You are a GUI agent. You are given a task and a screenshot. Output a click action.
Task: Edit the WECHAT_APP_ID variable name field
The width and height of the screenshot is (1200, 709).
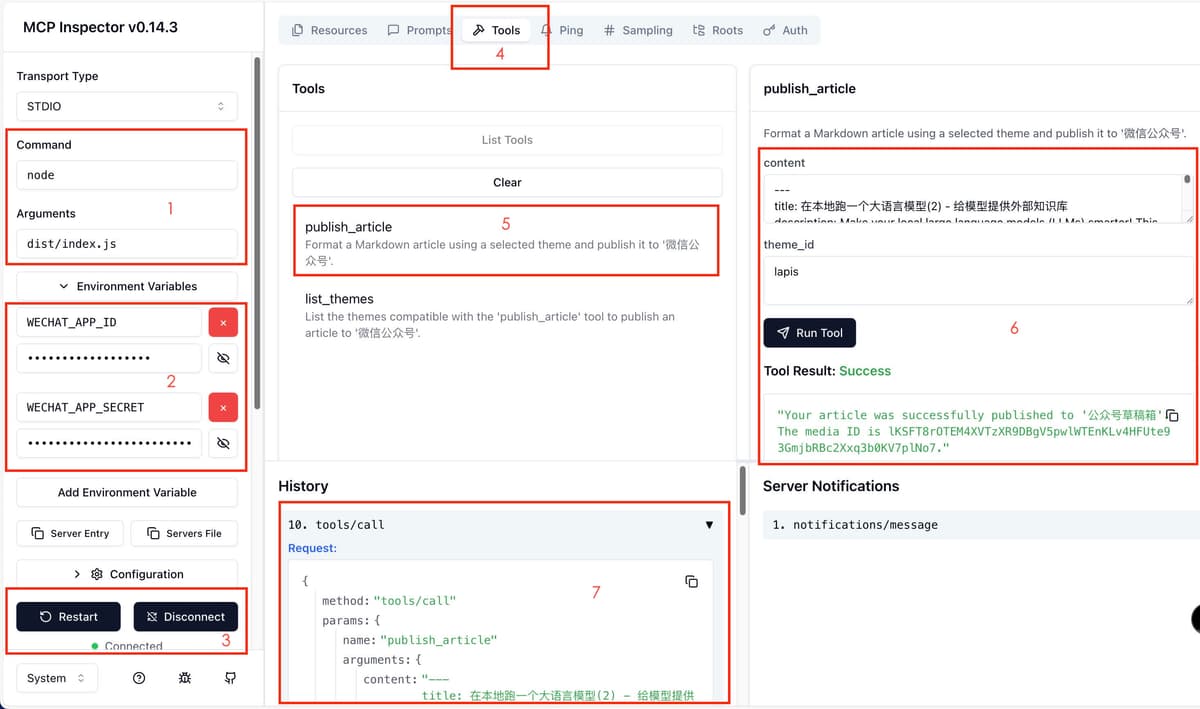[x=109, y=323]
